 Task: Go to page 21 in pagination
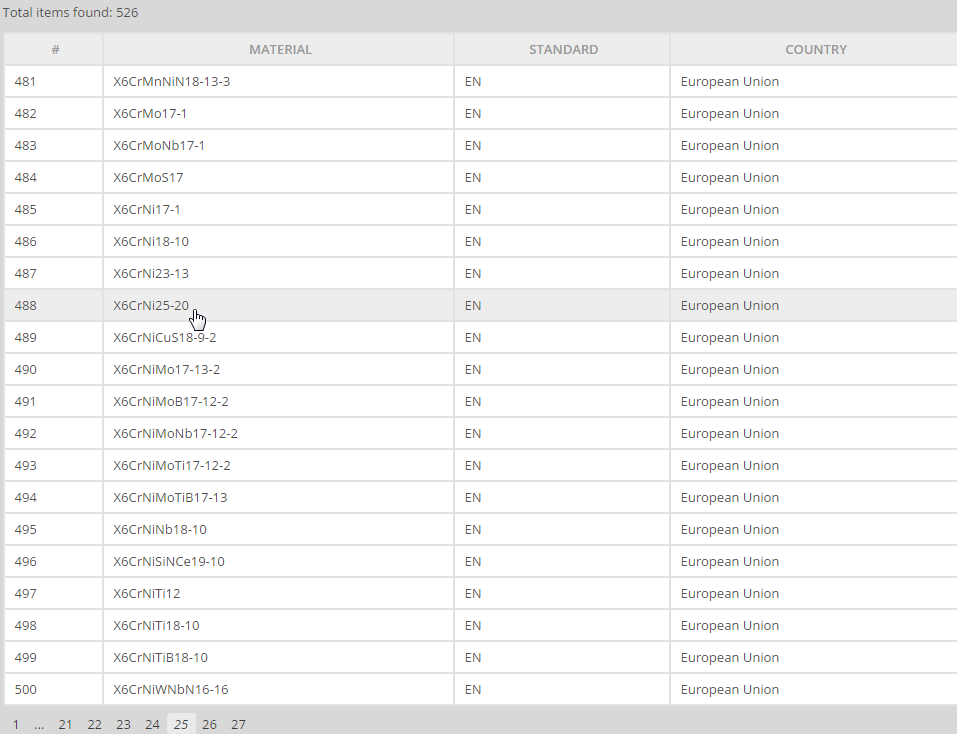(65, 724)
